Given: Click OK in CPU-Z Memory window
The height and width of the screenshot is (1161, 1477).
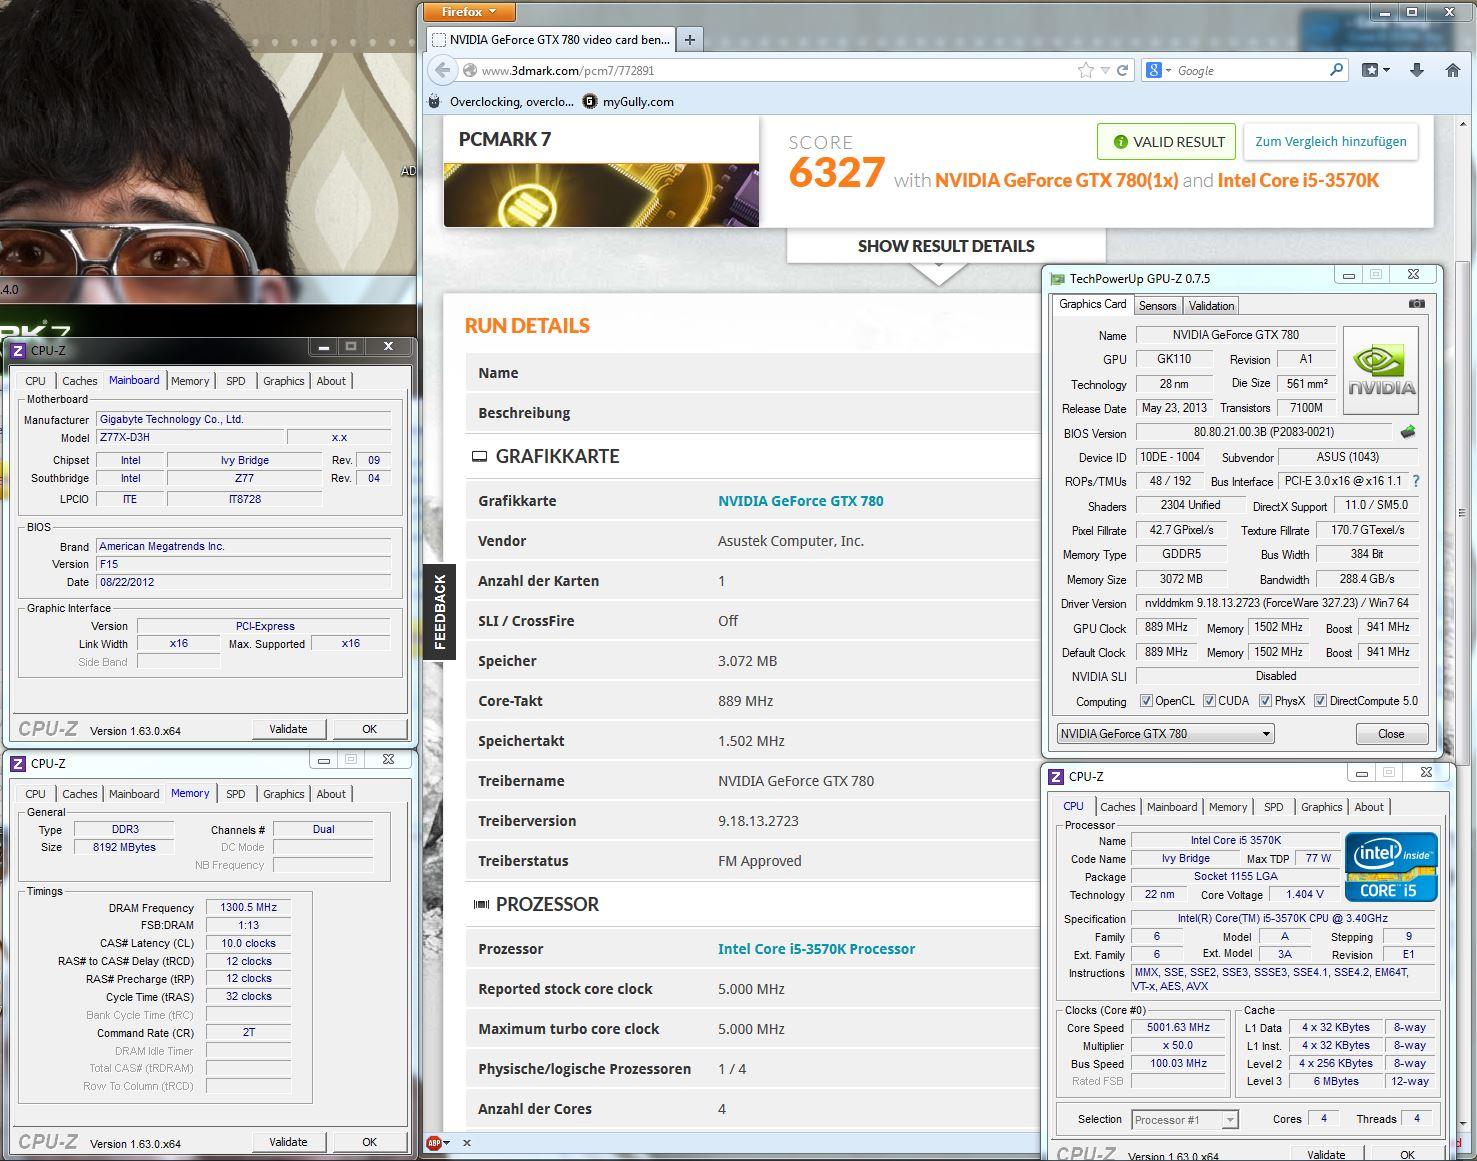Looking at the screenshot, I should point(369,1142).
